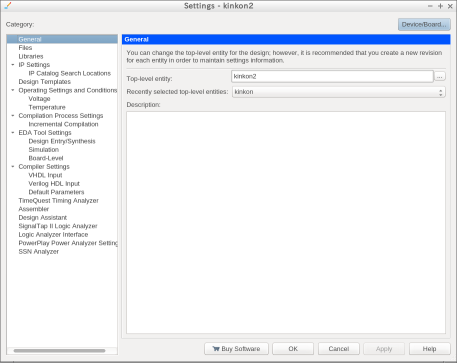The height and width of the screenshot is (363, 457).
Task: Collapse the EDA Tool Settings node
Action: [13, 133]
